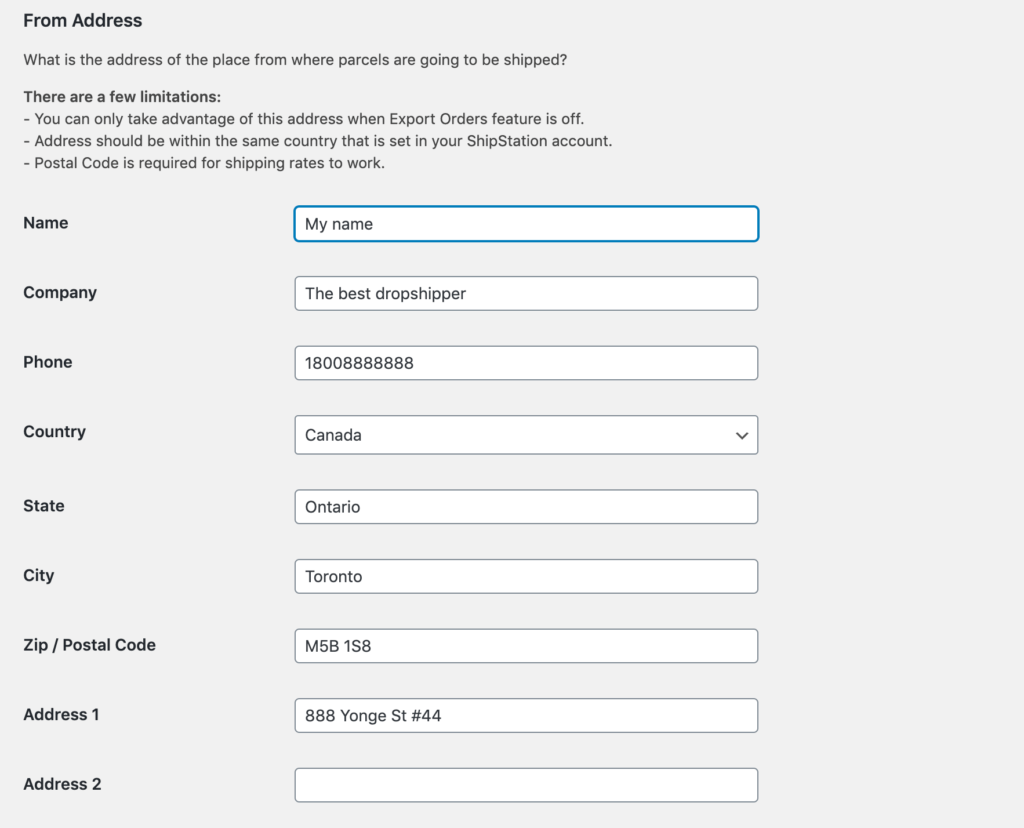Click the chevron arrow on Country select
1024x828 pixels.
tap(741, 436)
